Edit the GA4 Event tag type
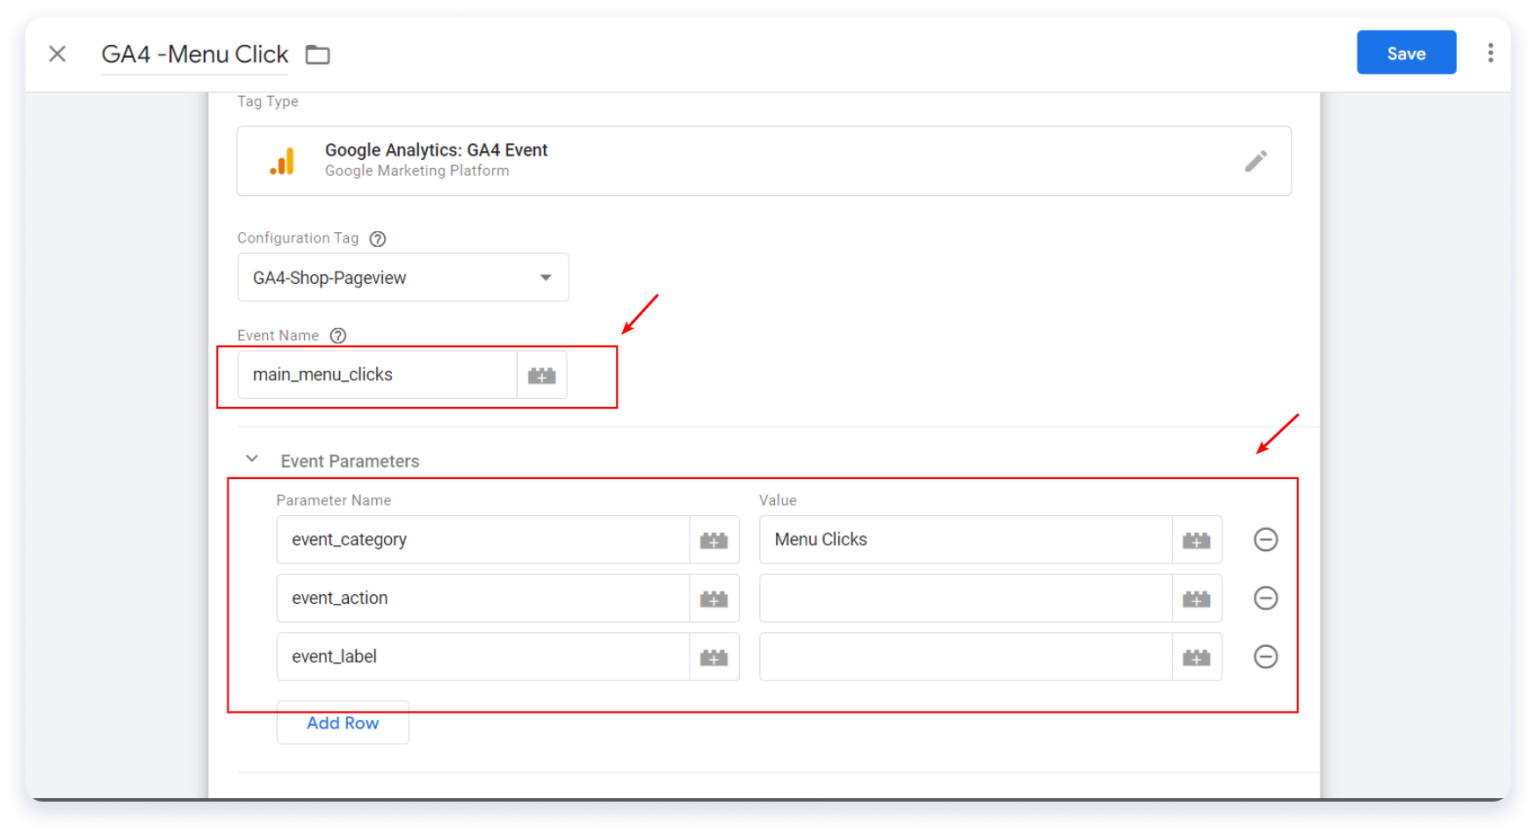1536x835 pixels. [x=1256, y=161]
